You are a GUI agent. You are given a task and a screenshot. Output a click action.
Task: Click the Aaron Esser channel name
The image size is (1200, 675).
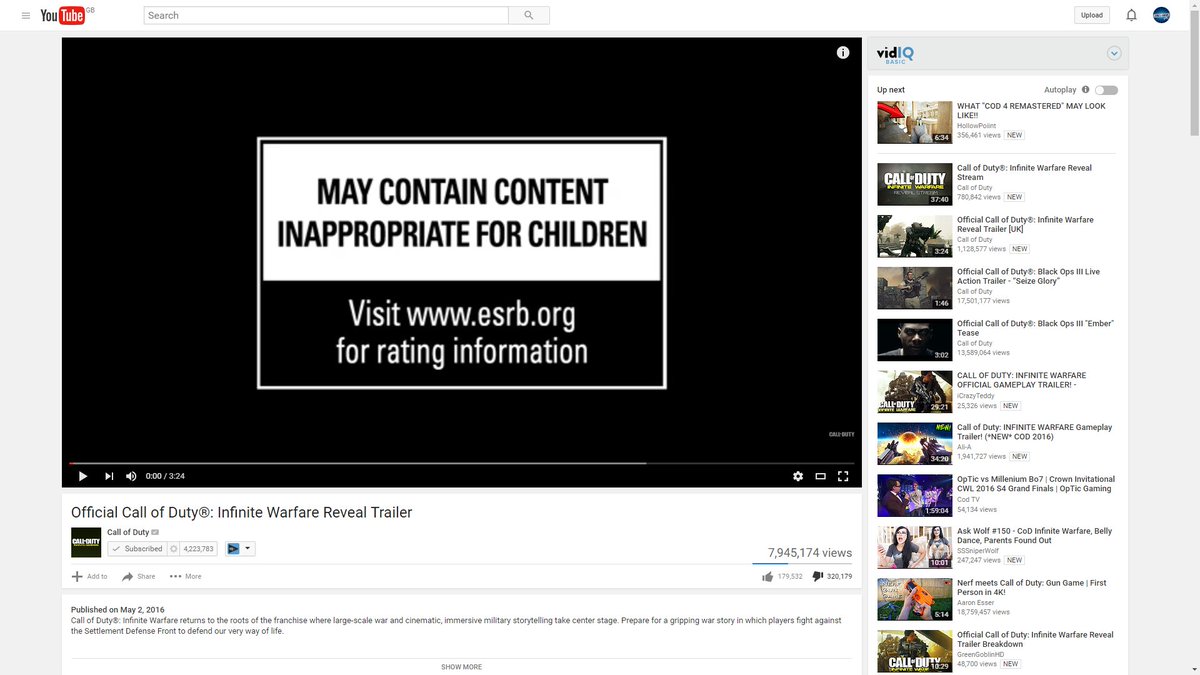(x=974, y=602)
